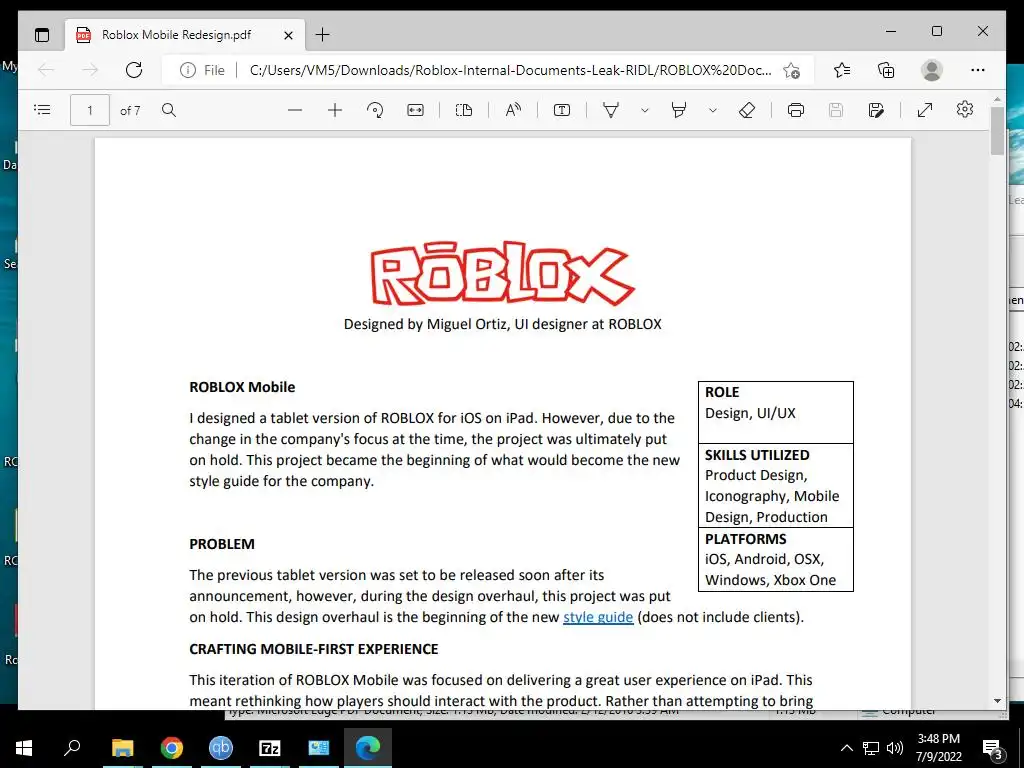Select the Erase tool
1024x768 pixels.
pyautogui.click(x=747, y=110)
